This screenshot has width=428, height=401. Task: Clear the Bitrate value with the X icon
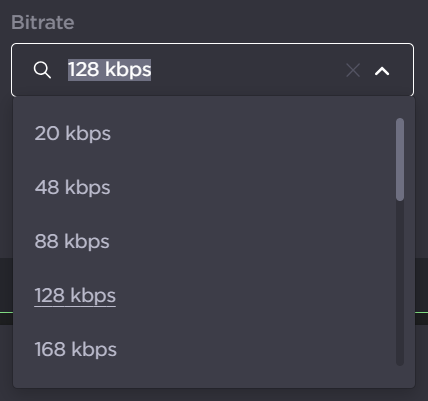pyautogui.click(x=353, y=70)
